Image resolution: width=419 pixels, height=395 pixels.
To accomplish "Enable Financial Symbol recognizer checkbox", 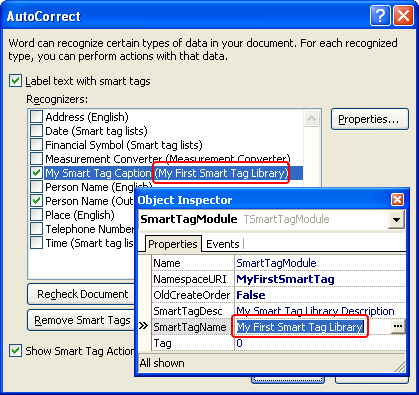I will (x=36, y=145).
